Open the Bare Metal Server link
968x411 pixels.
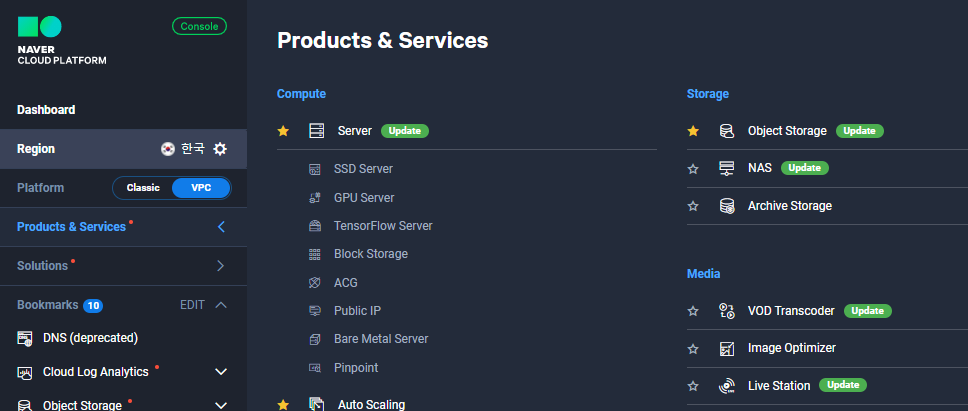pos(381,339)
